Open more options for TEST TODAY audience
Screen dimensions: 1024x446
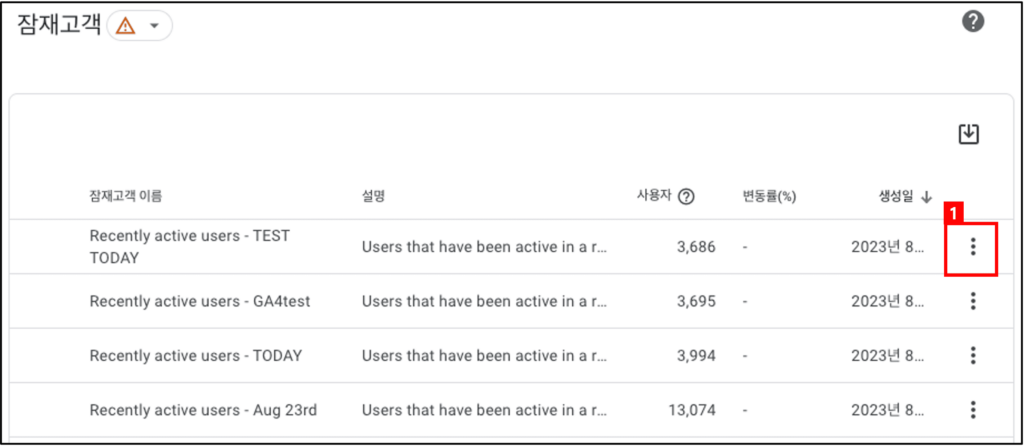(973, 247)
